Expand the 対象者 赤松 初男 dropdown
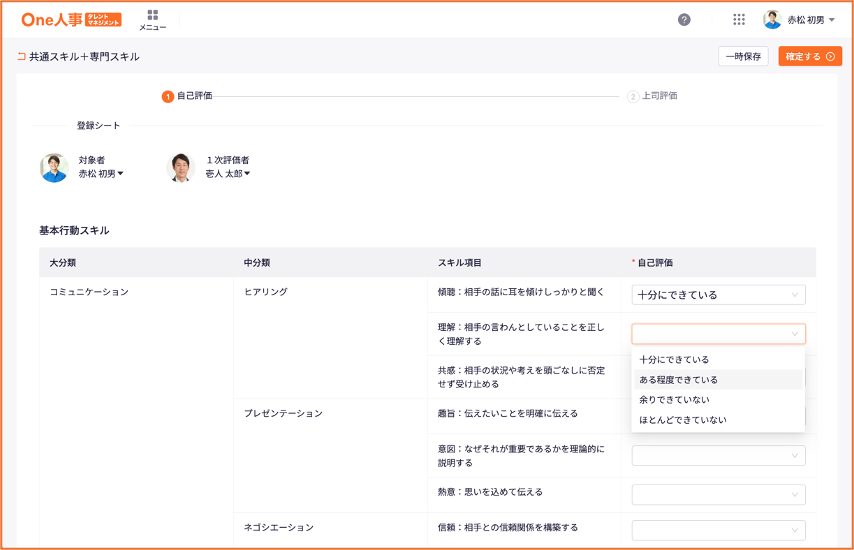Image resolution: width=854 pixels, height=550 pixels. [101, 174]
